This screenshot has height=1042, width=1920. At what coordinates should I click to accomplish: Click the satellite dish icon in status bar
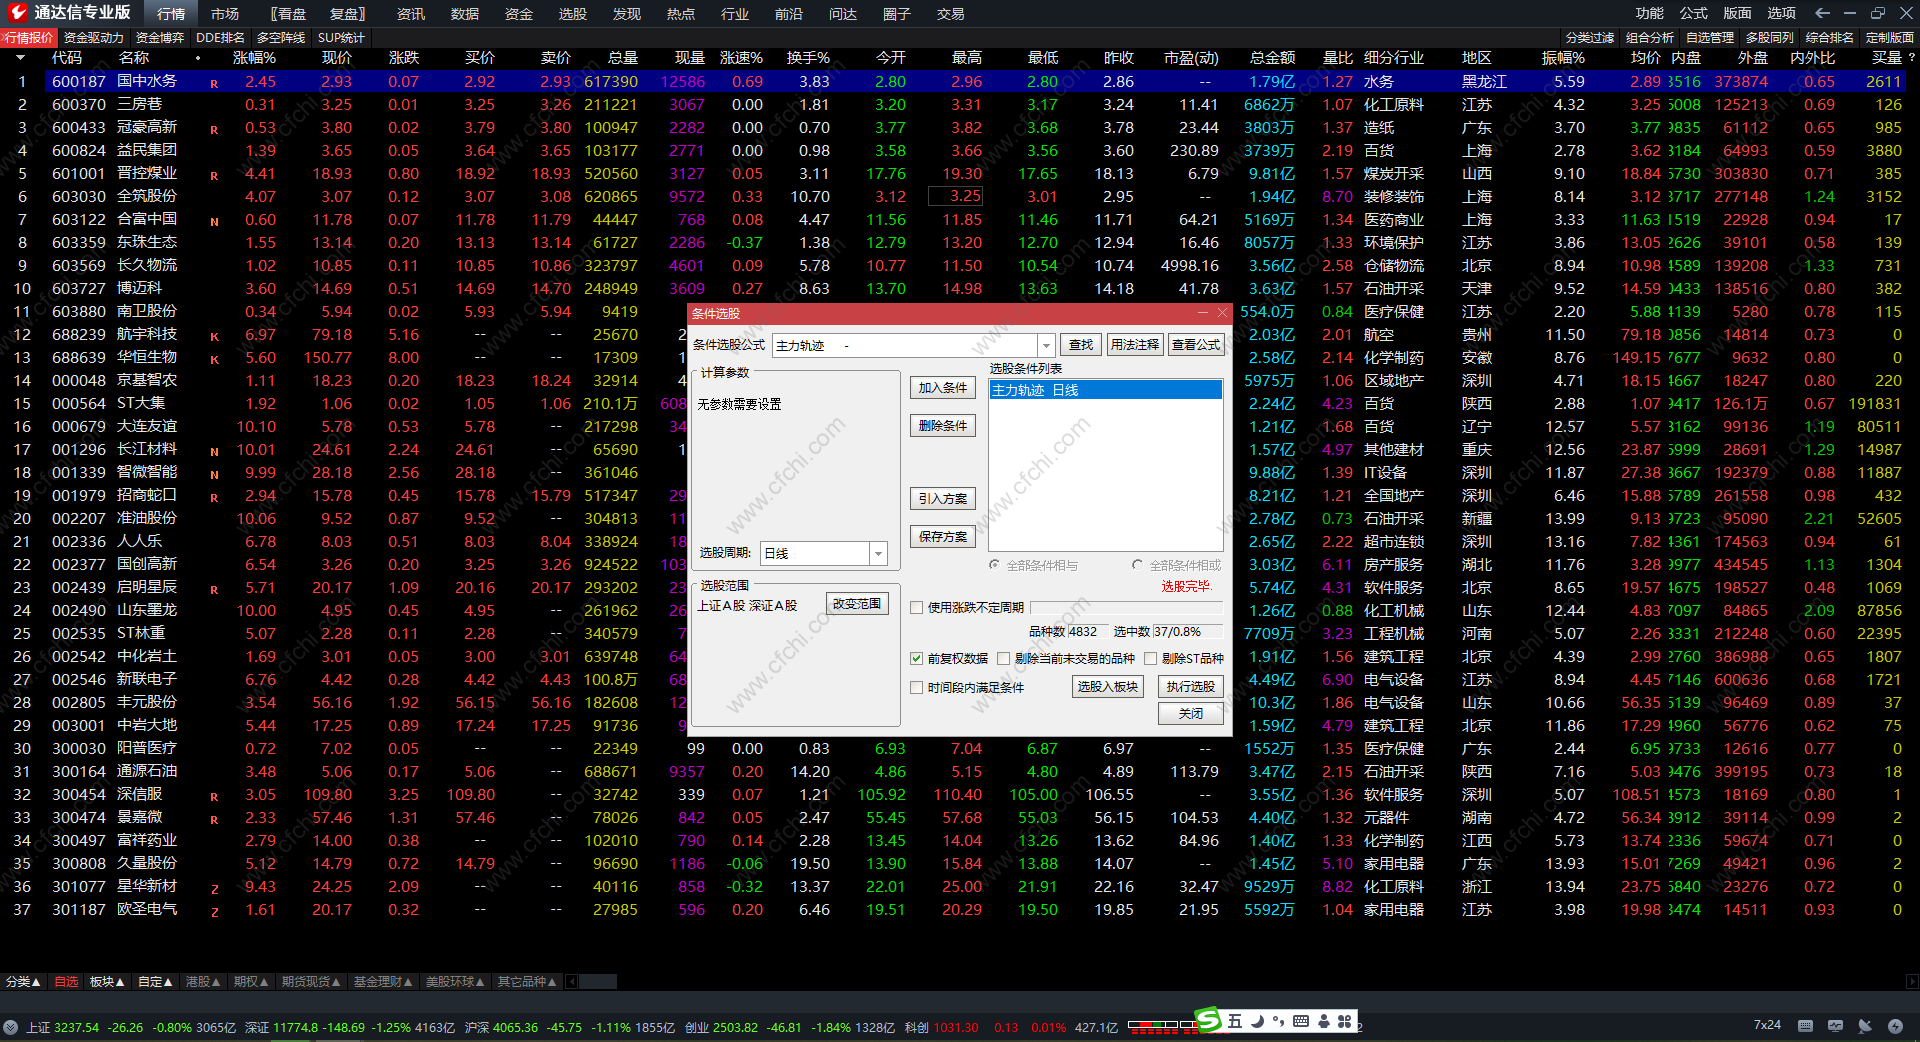tap(1865, 1025)
